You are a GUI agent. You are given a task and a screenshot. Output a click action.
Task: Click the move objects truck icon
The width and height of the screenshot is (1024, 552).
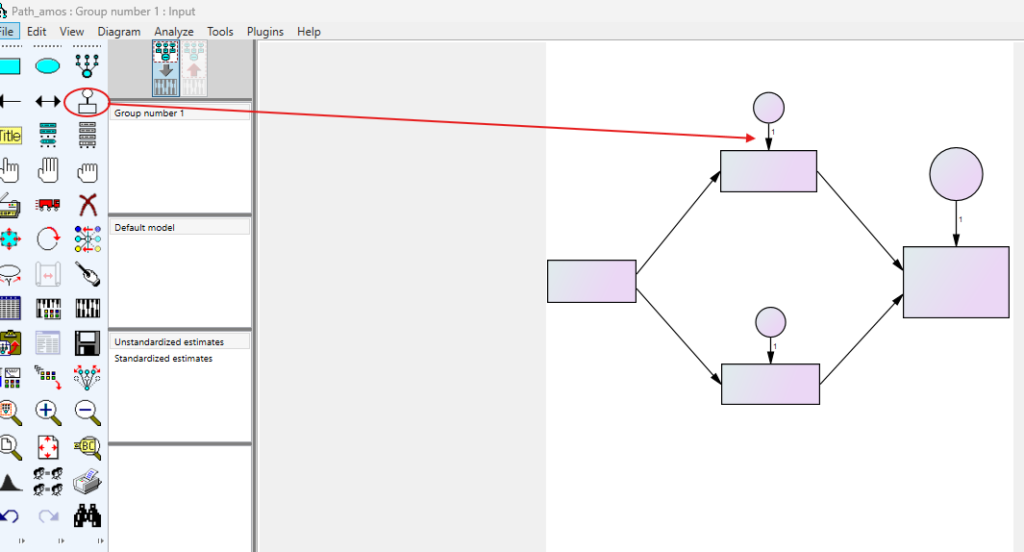[48, 205]
